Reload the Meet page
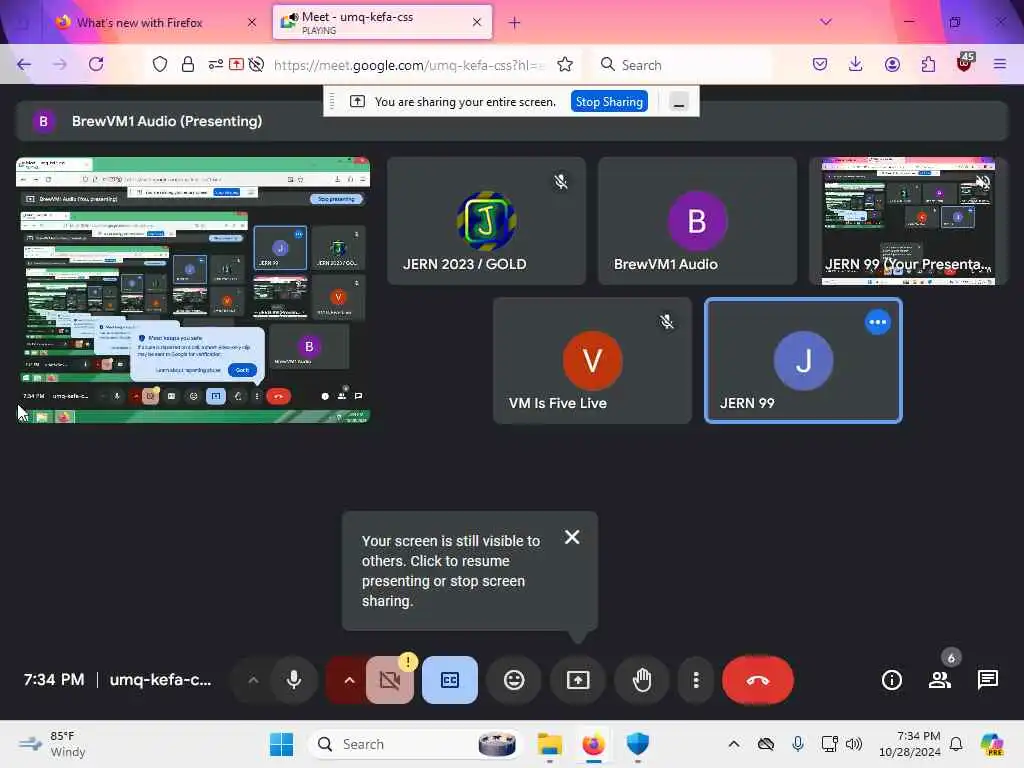 pyautogui.click(x=96, y=64)
